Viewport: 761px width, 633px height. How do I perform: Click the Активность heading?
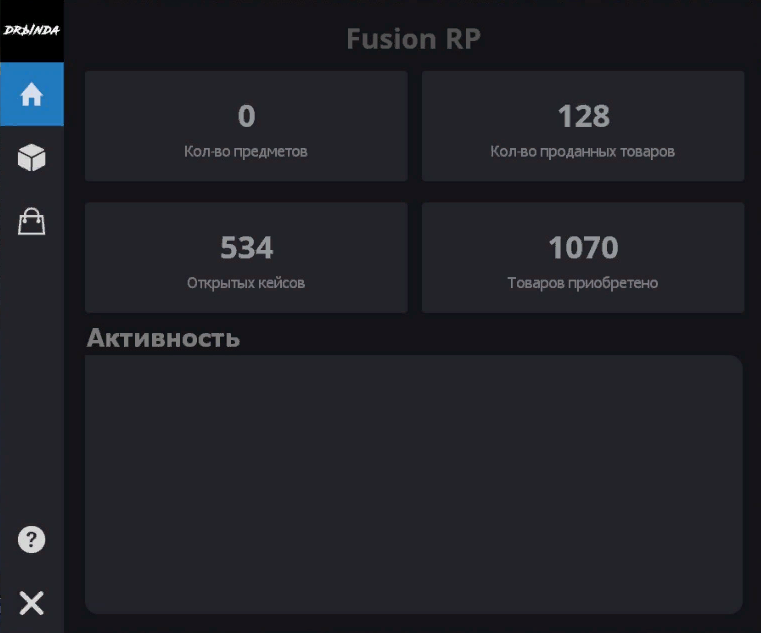(x=163, y=338)
